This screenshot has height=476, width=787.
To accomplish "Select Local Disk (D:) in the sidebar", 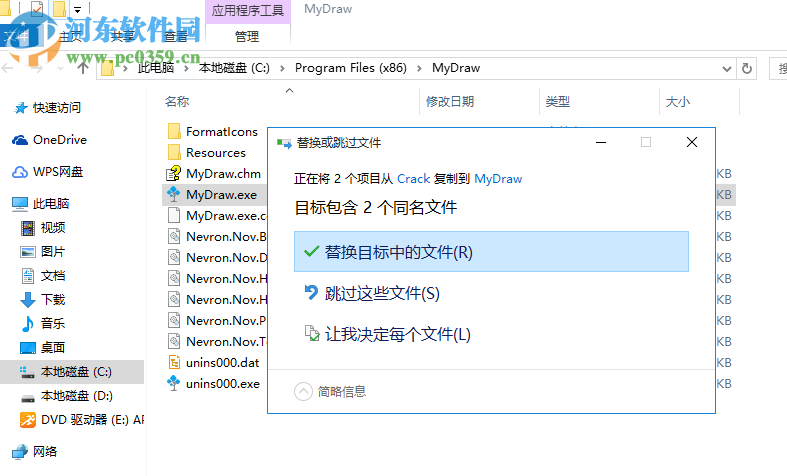I will [76, 396].
